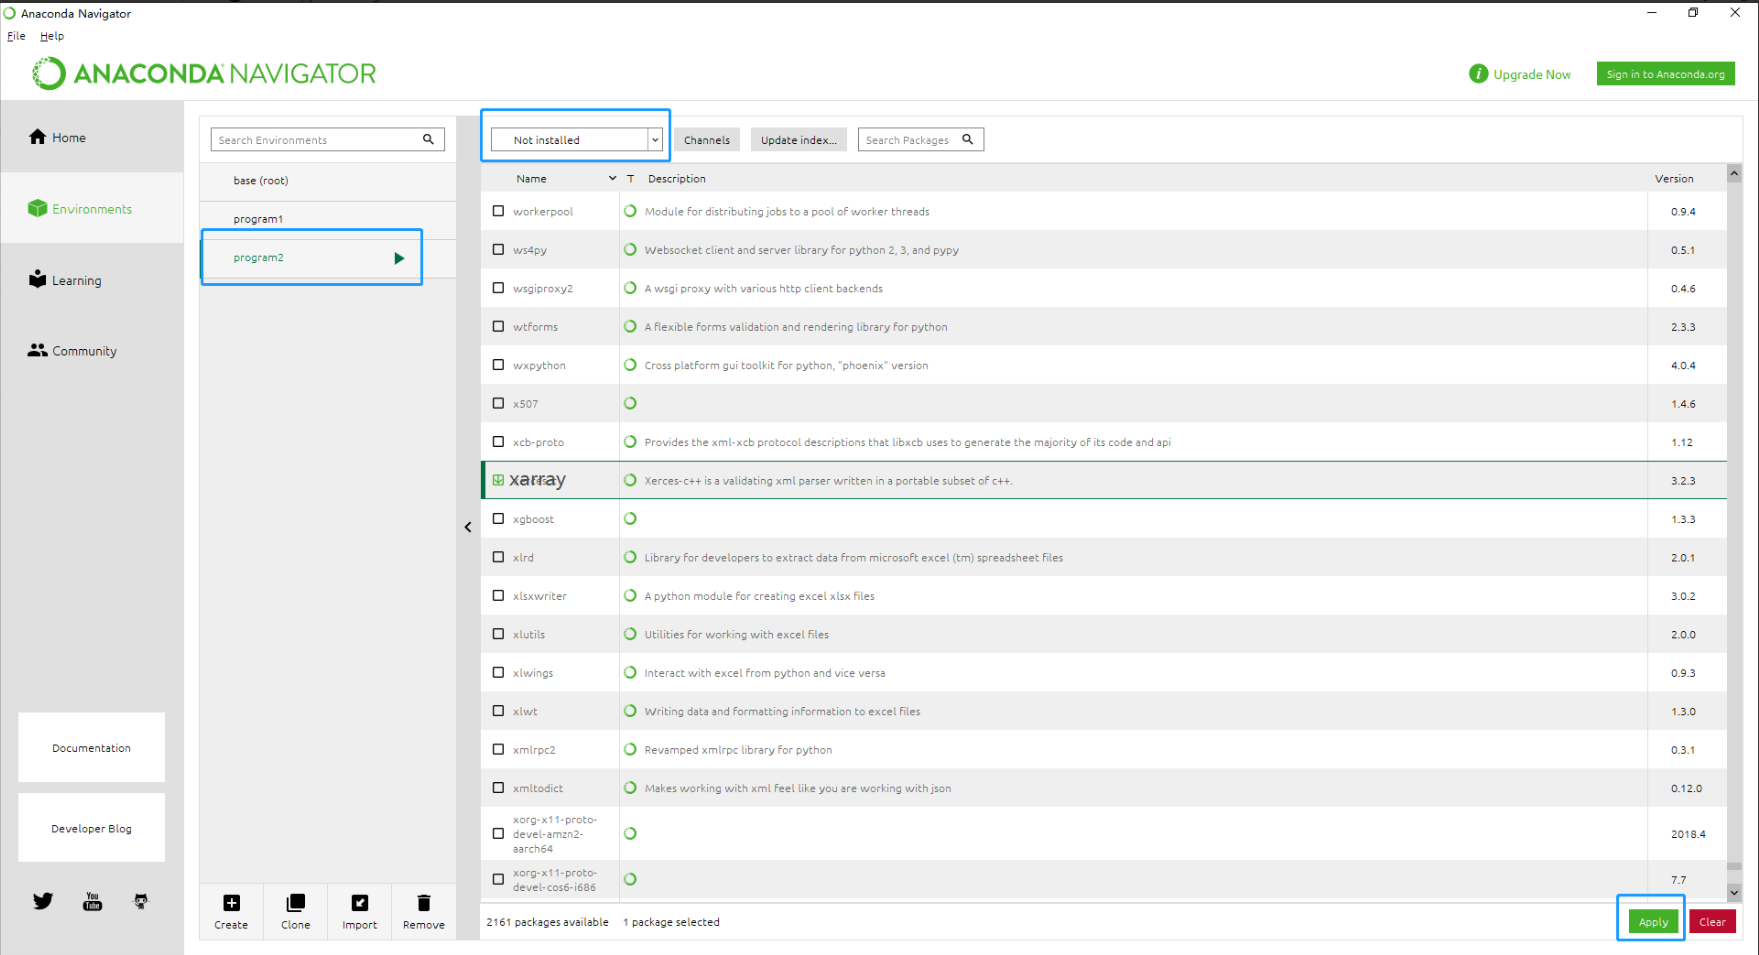The image size is (1759, 955).
Task: Open the Documentation button
Action: pyautogui.click(x=91, y=747)
